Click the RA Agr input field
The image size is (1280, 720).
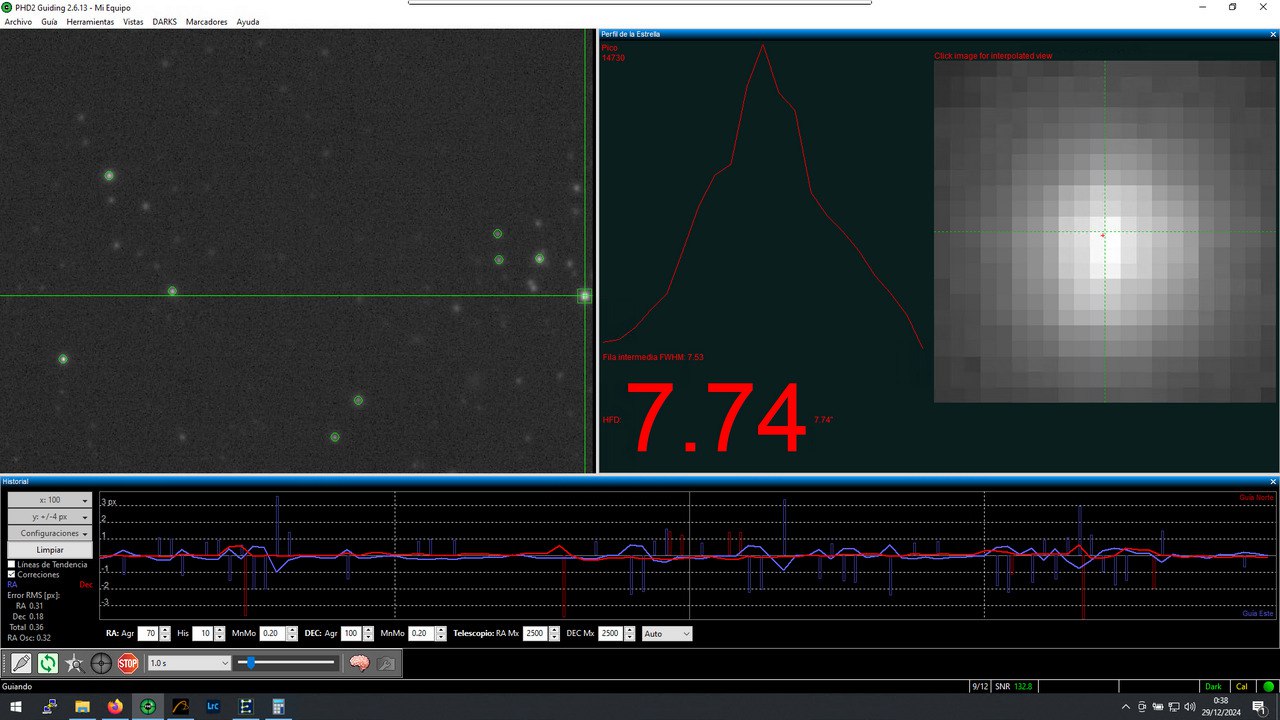tap(148, 634)
